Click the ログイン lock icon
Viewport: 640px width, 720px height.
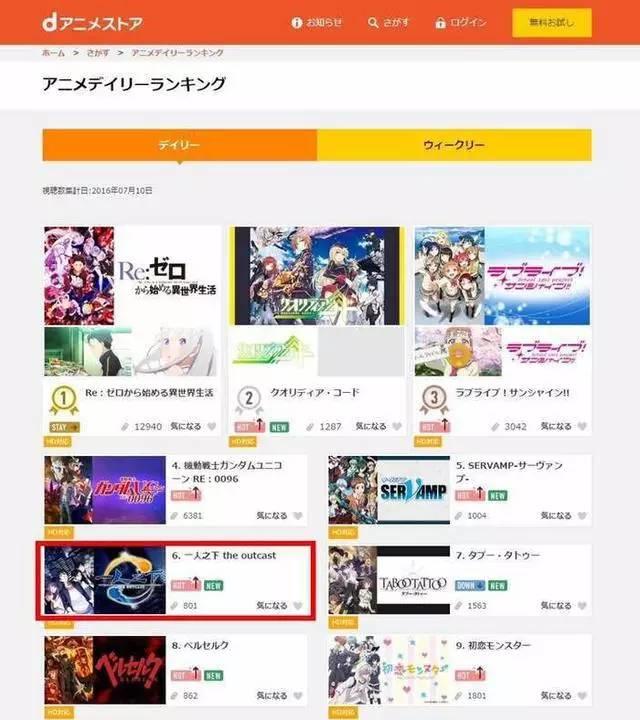coord(440,22)
